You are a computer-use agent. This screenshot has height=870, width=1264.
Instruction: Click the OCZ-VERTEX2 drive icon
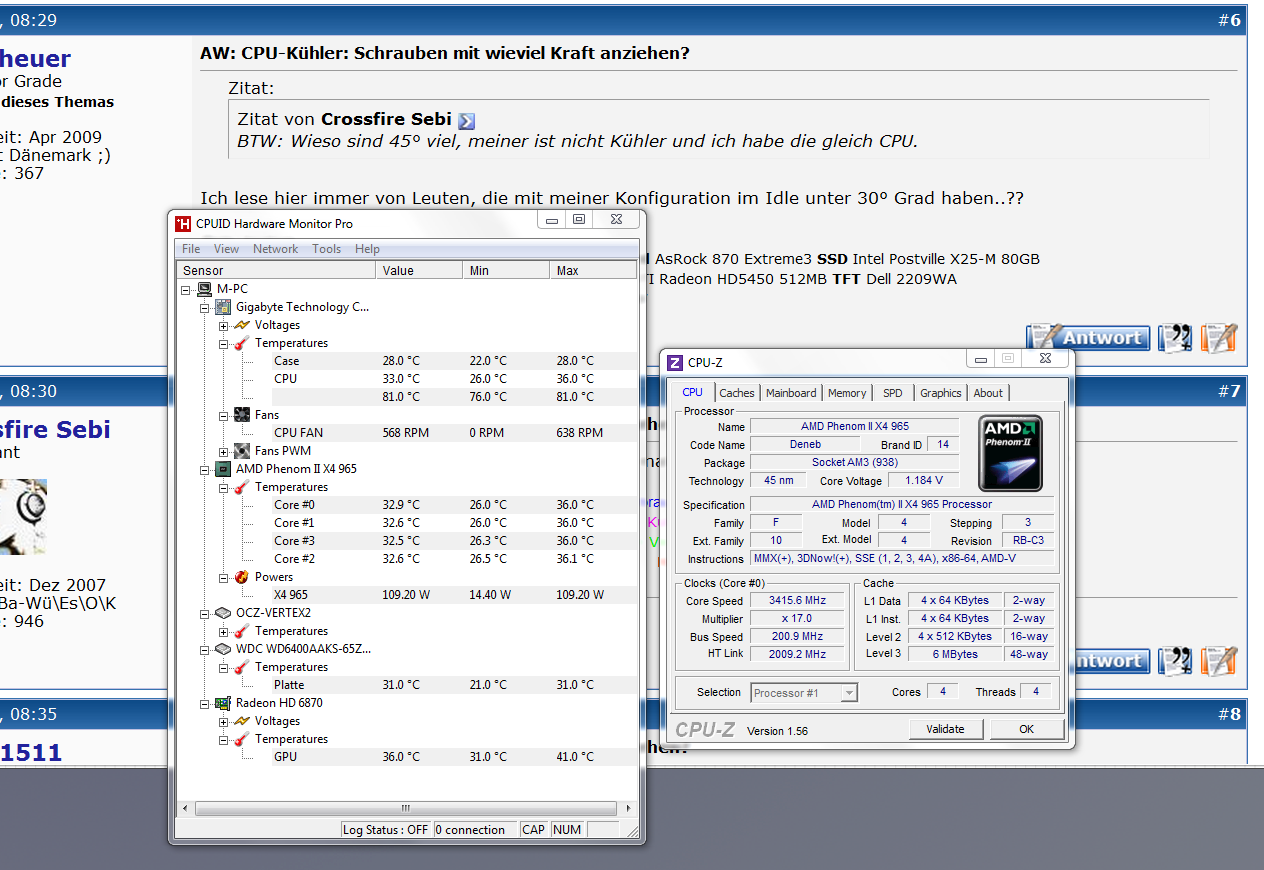click(x=222, y=613)
